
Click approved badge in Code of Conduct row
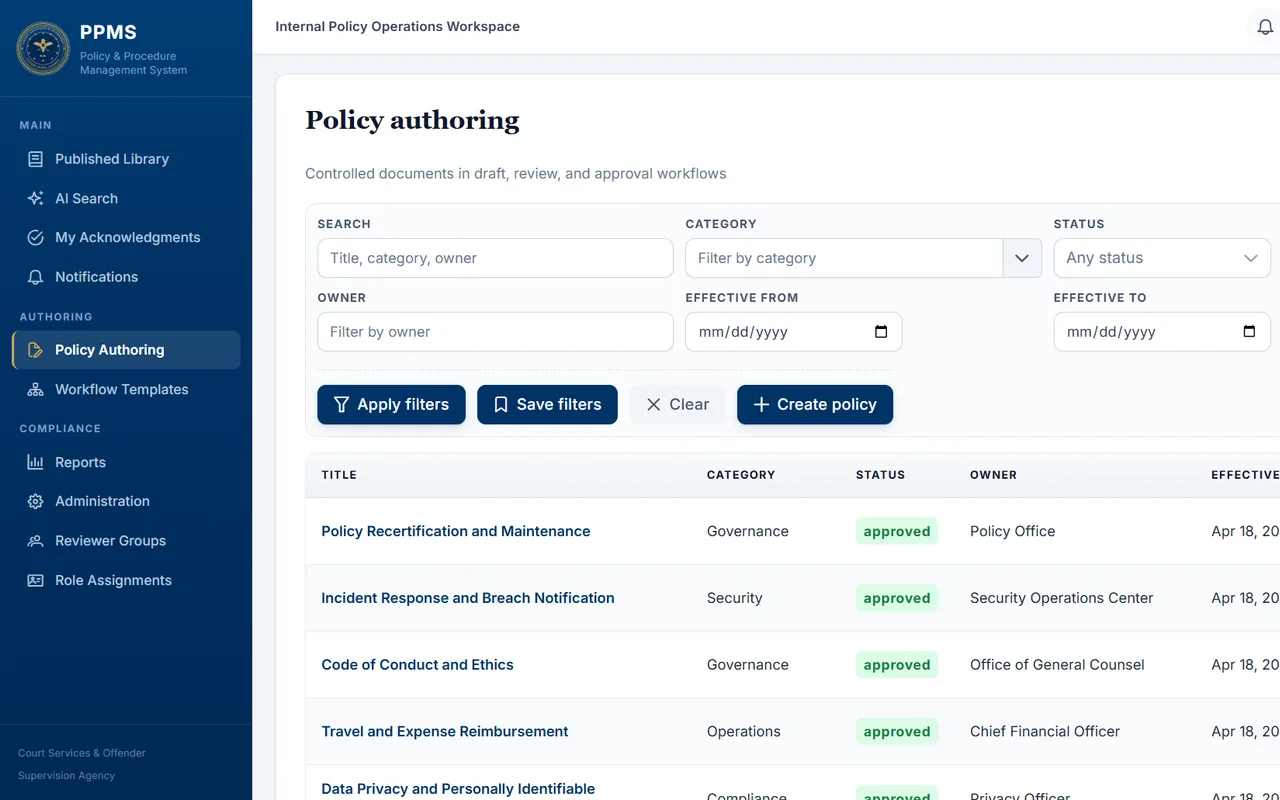897,665
